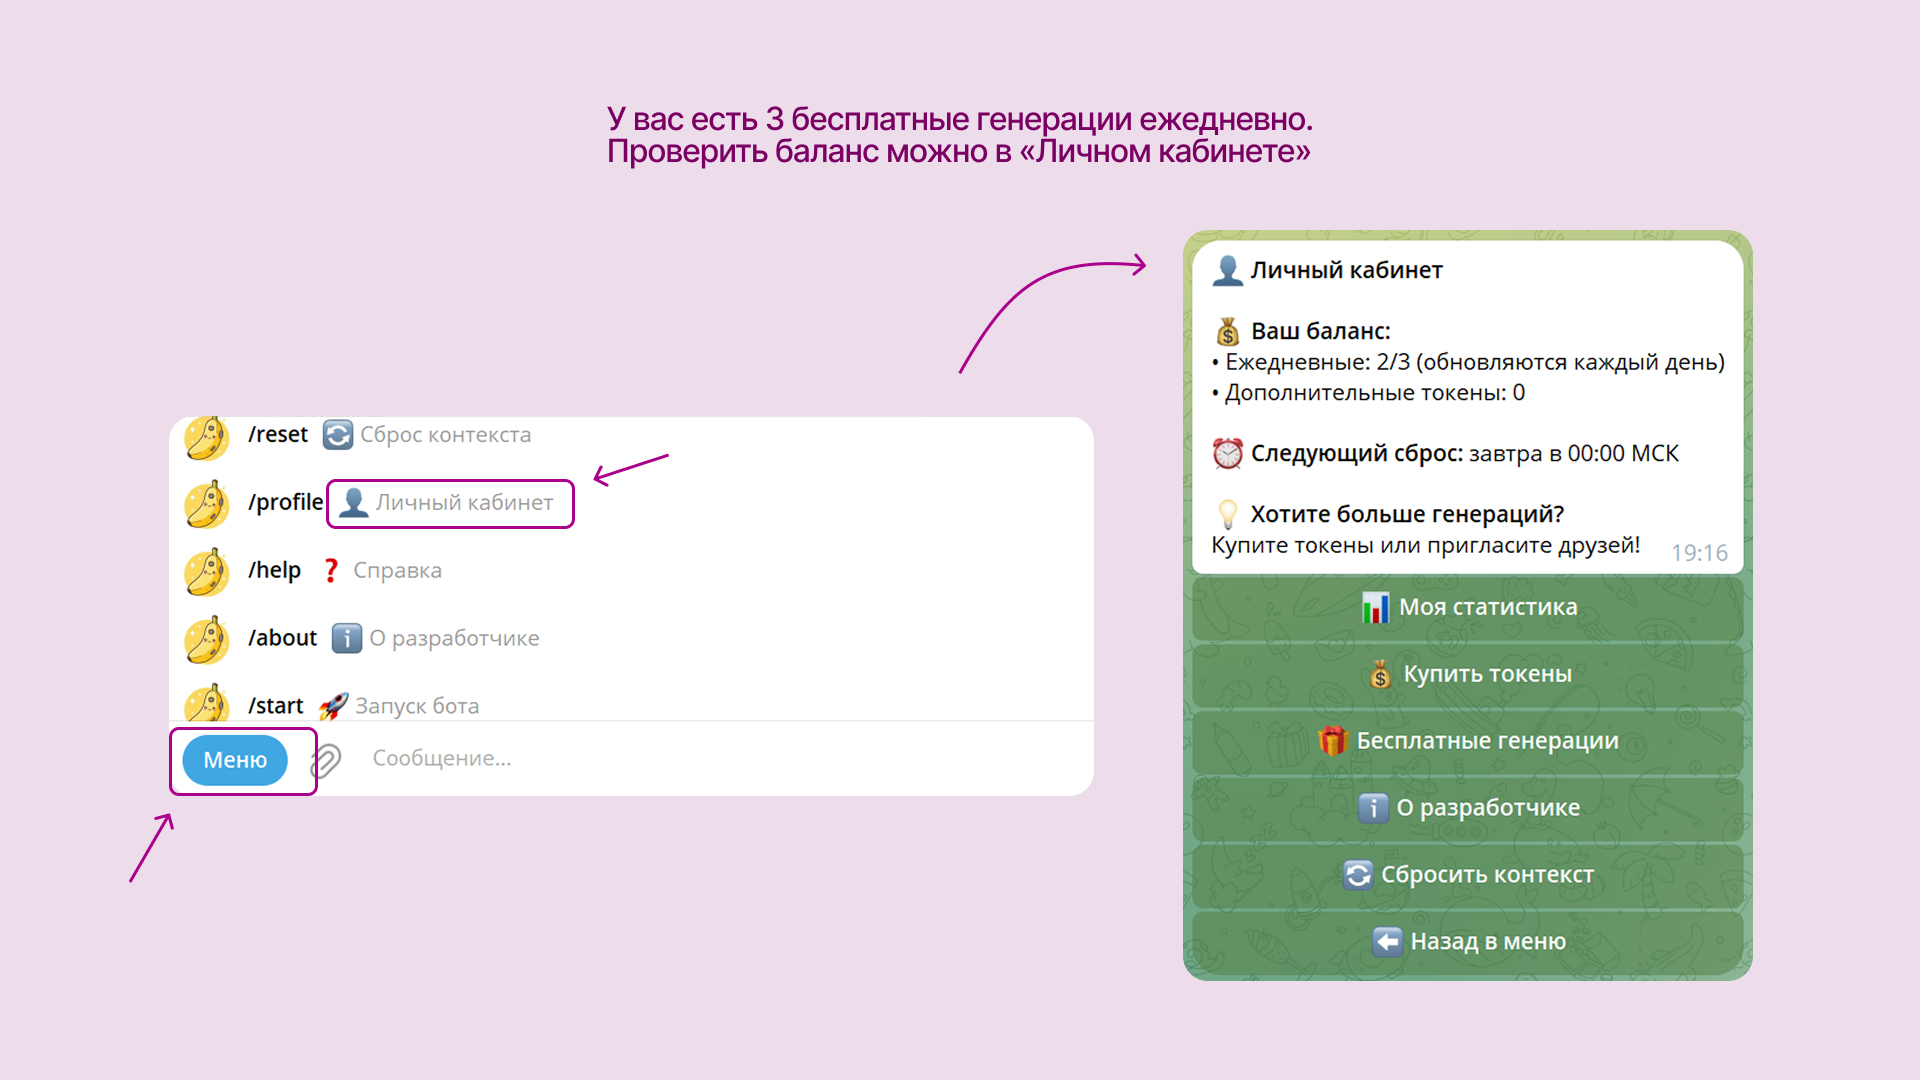Screen dimensions: 1920x1080
Task: Select the /profile command
Action: coord(286,502)
